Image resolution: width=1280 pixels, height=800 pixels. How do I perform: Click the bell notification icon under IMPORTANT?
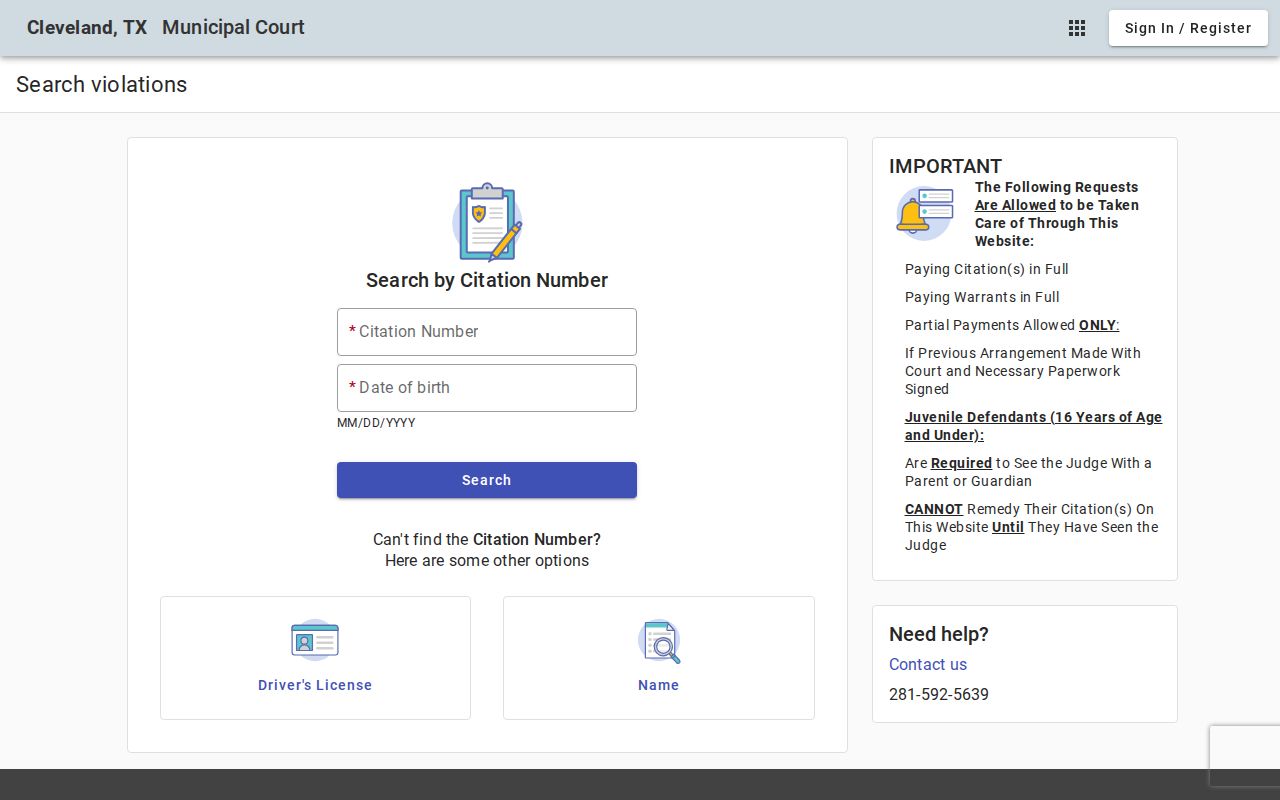click(x=923, y=213)
